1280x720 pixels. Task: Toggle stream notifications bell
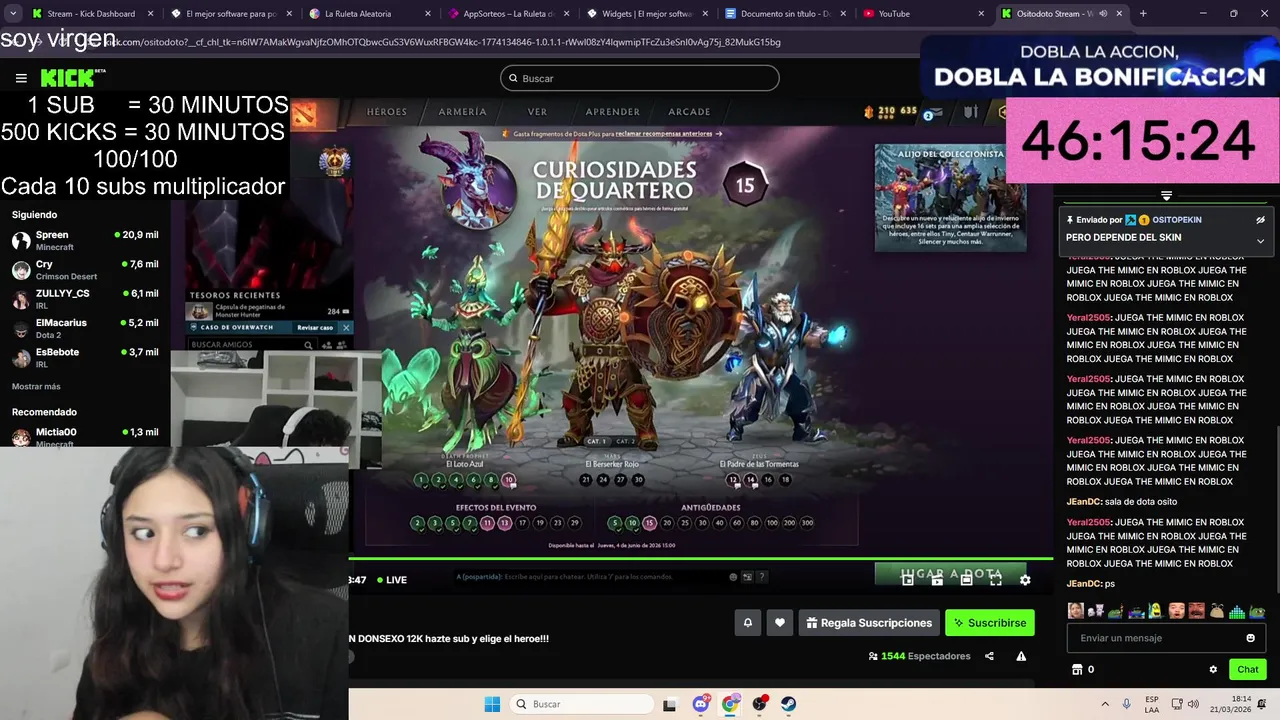point(747,623)
